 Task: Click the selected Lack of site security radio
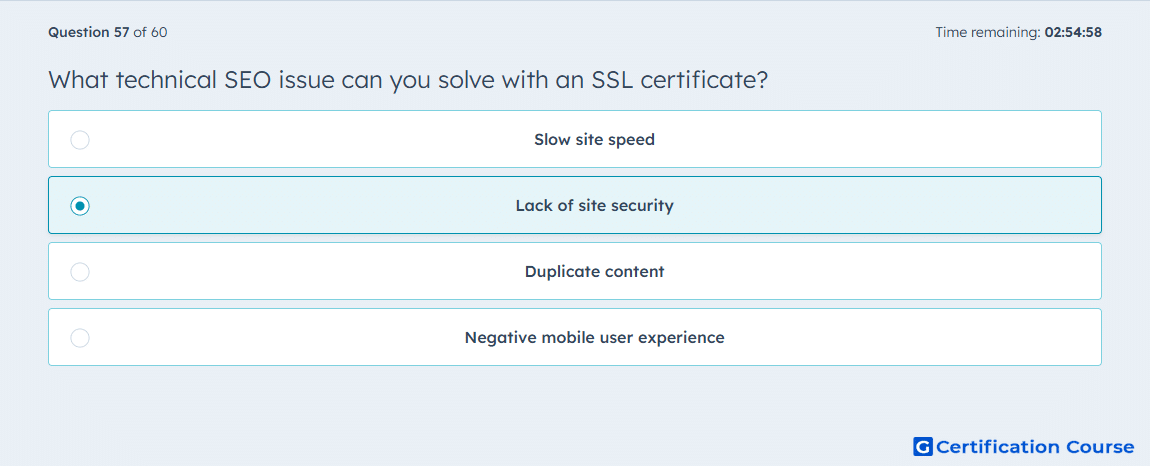coord(80,206)
